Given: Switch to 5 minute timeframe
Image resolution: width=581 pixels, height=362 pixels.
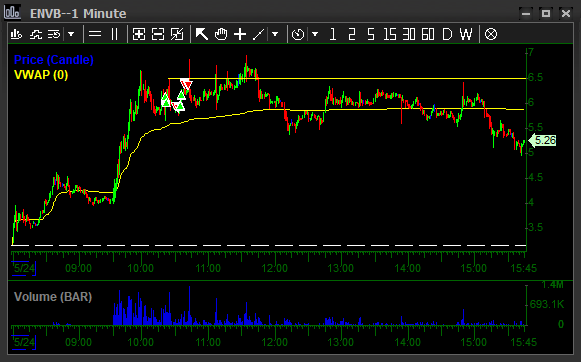Looking at the screenshot, I should point(371,34).
